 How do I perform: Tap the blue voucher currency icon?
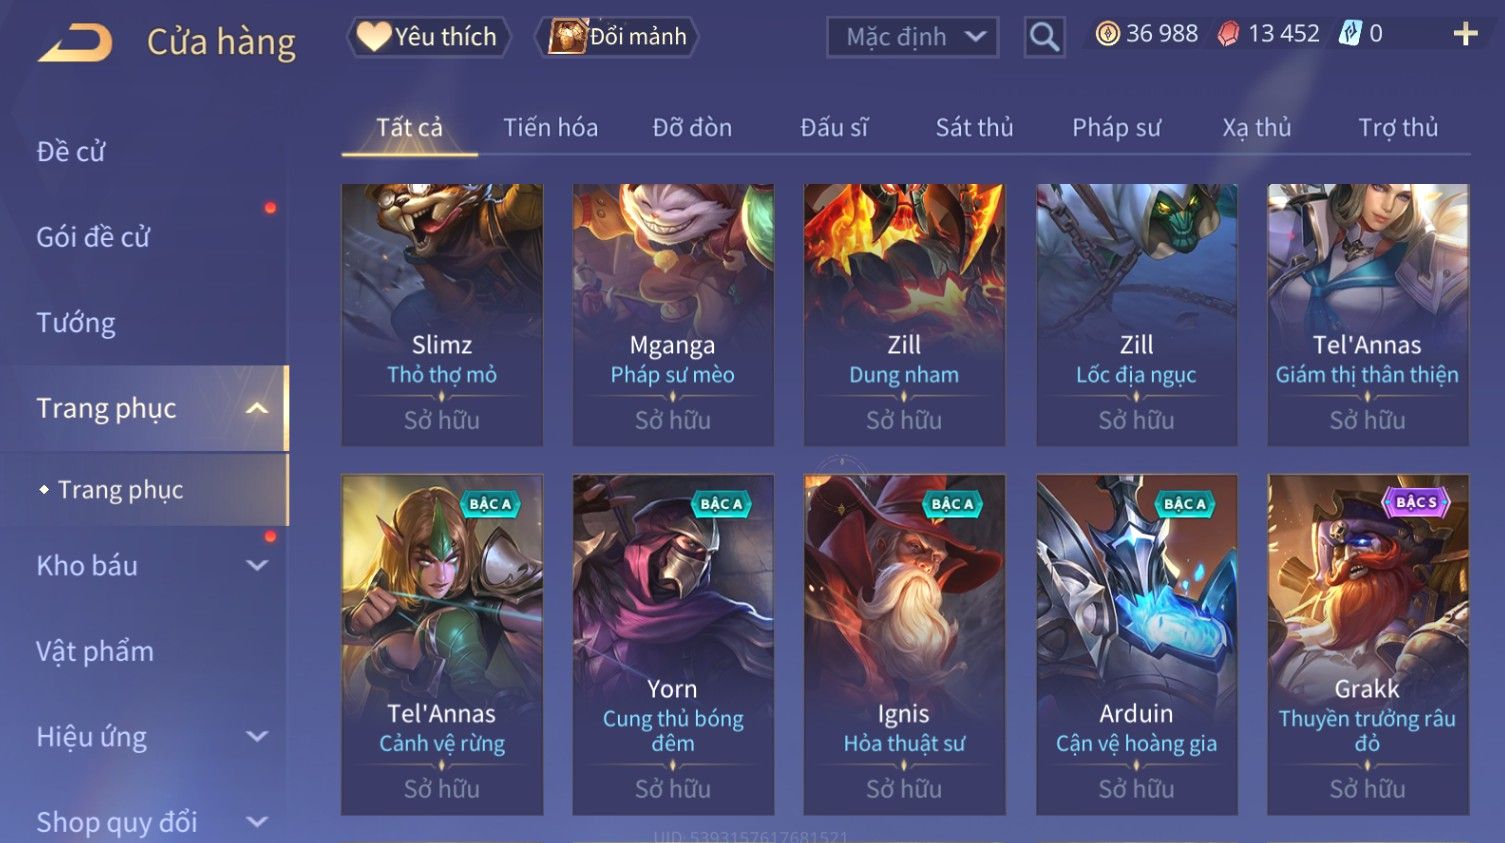(x=1350, y=34)
